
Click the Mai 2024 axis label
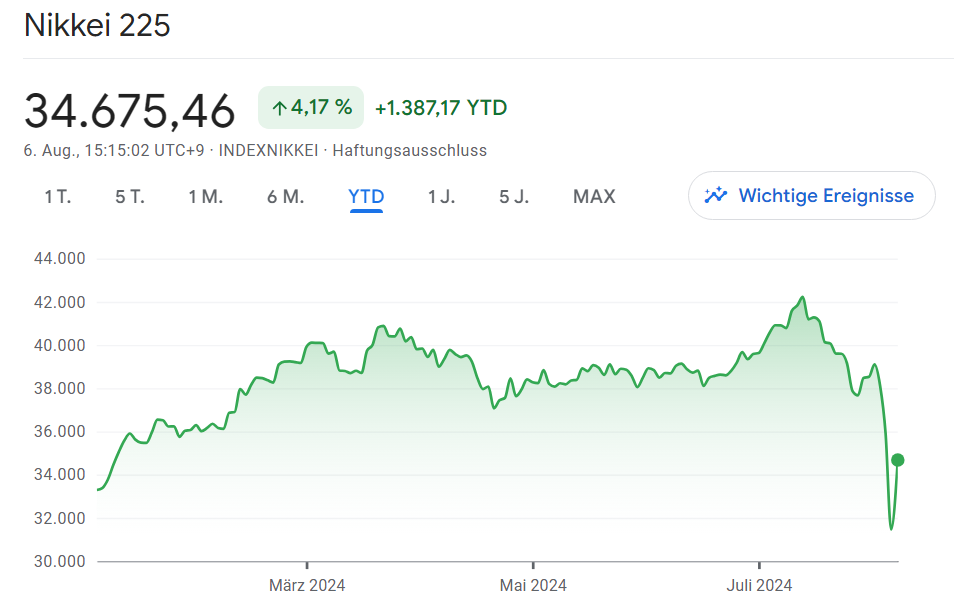pyautogui.click(x=533, y=585)
